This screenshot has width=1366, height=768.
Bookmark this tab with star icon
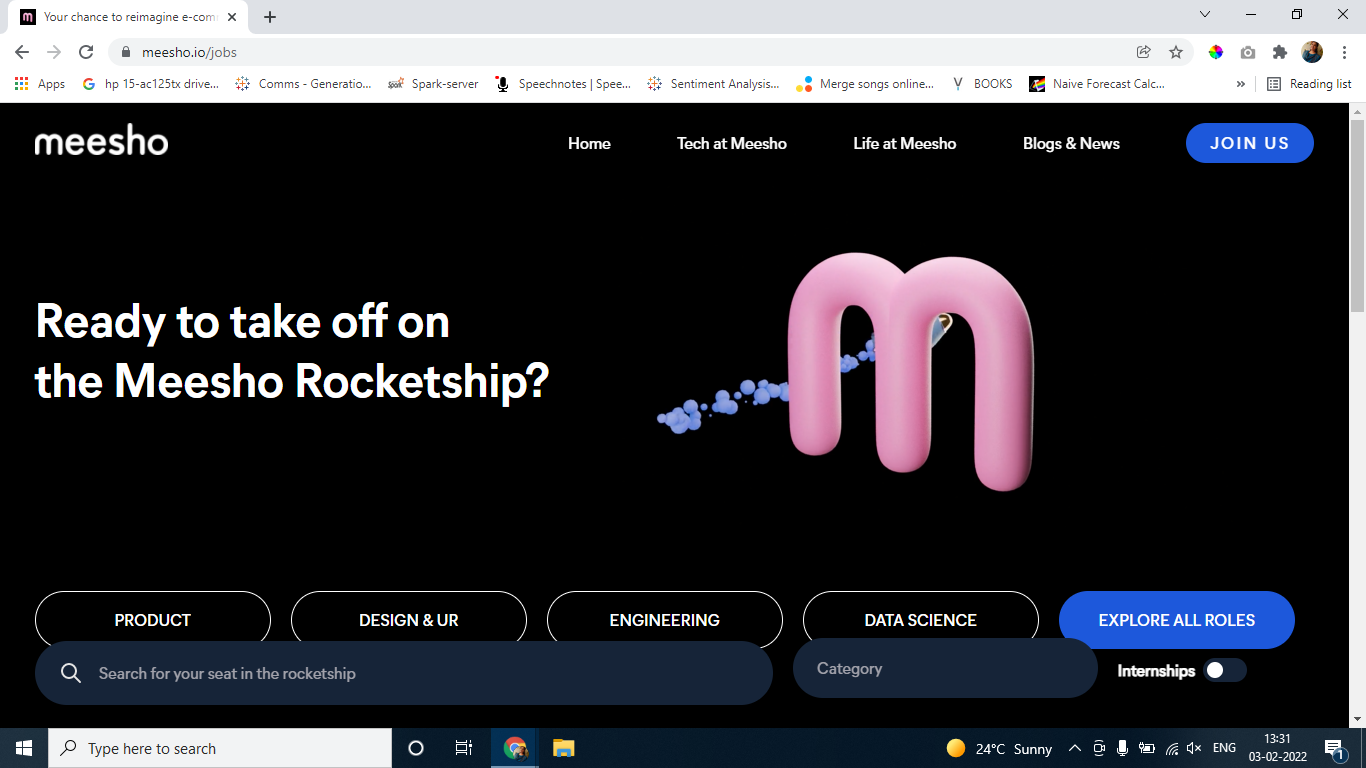point(1176,52)
